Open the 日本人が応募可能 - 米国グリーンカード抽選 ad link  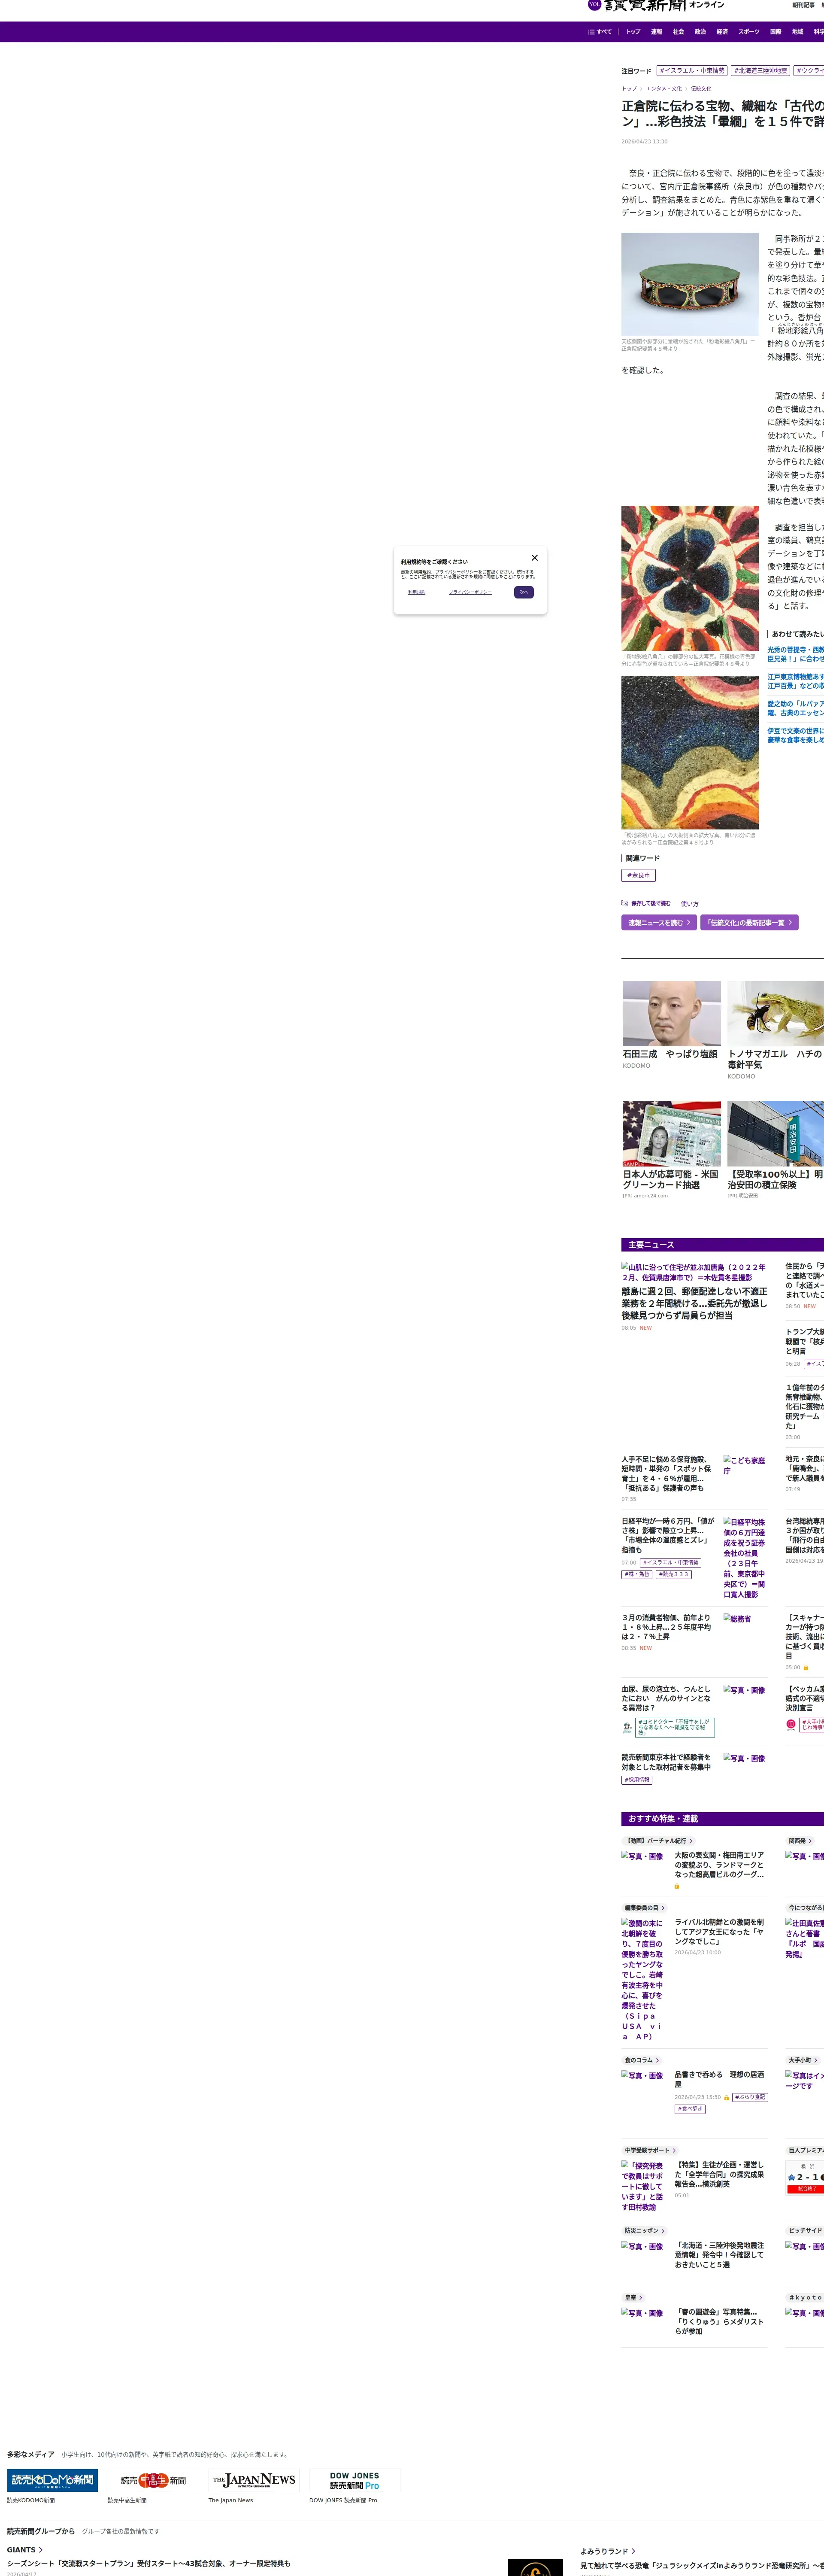point(671,1180)
